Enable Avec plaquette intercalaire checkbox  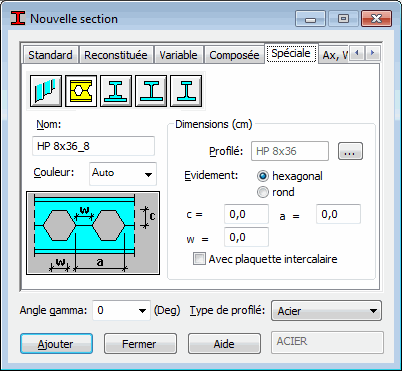(199, 259)
